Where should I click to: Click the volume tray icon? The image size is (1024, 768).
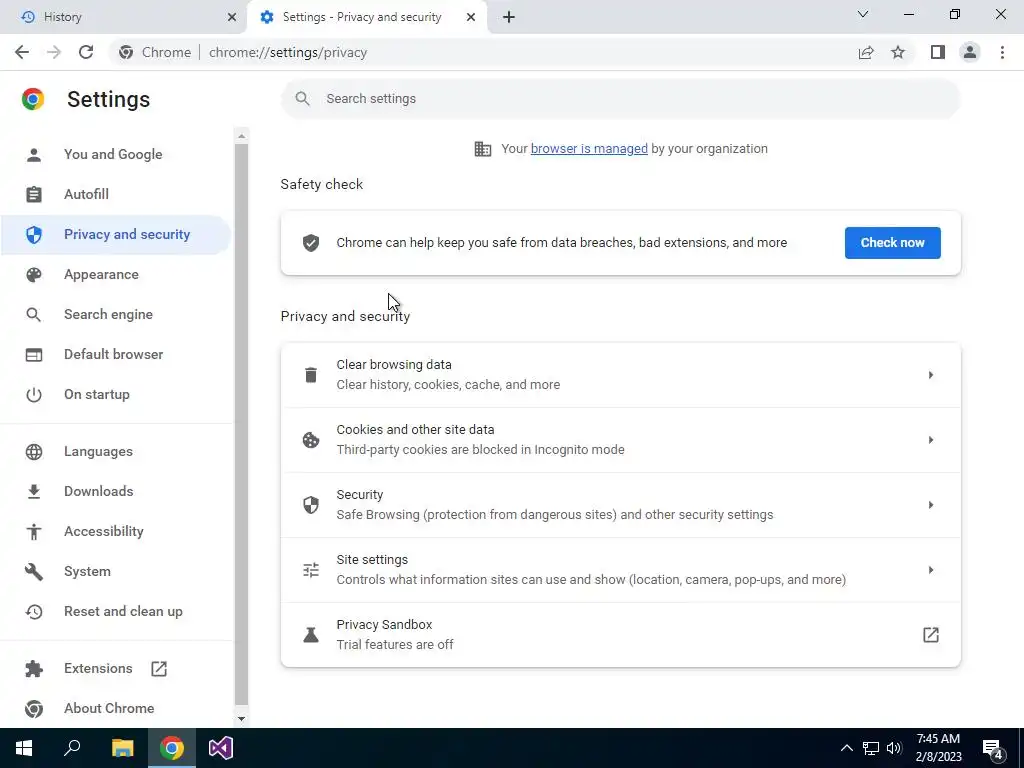tap(894, 748)
